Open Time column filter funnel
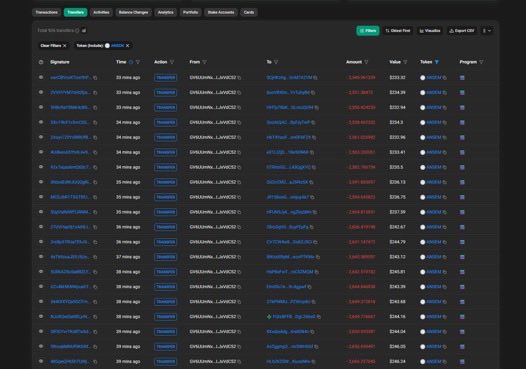 138,62
